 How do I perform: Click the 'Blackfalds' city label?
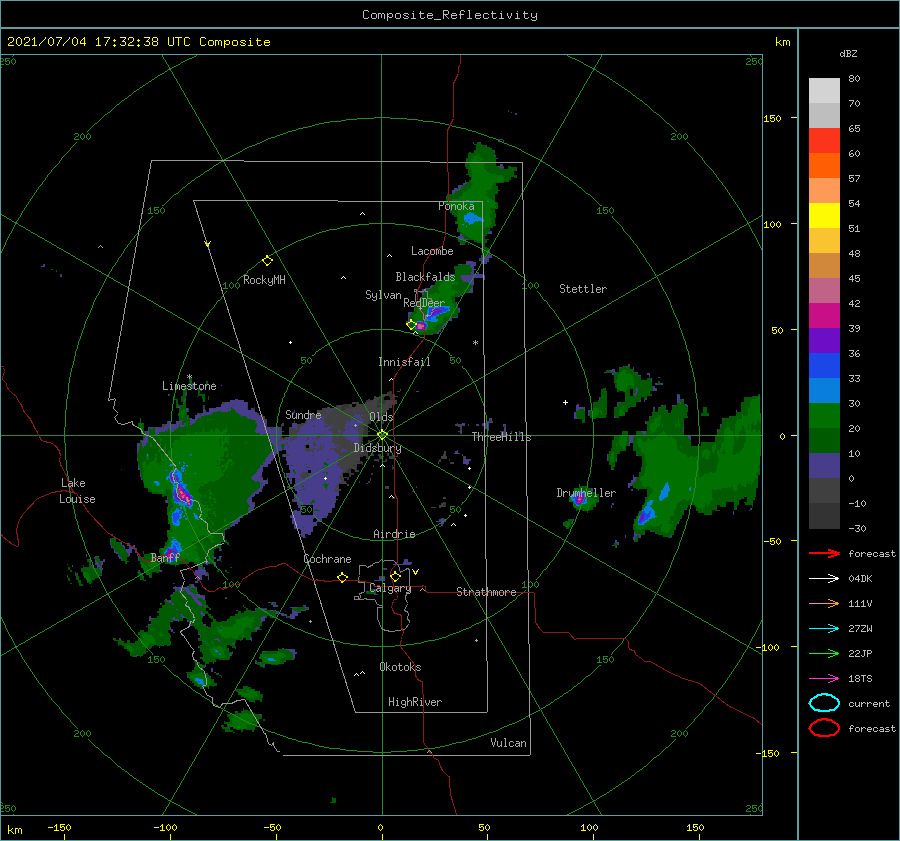425,277
